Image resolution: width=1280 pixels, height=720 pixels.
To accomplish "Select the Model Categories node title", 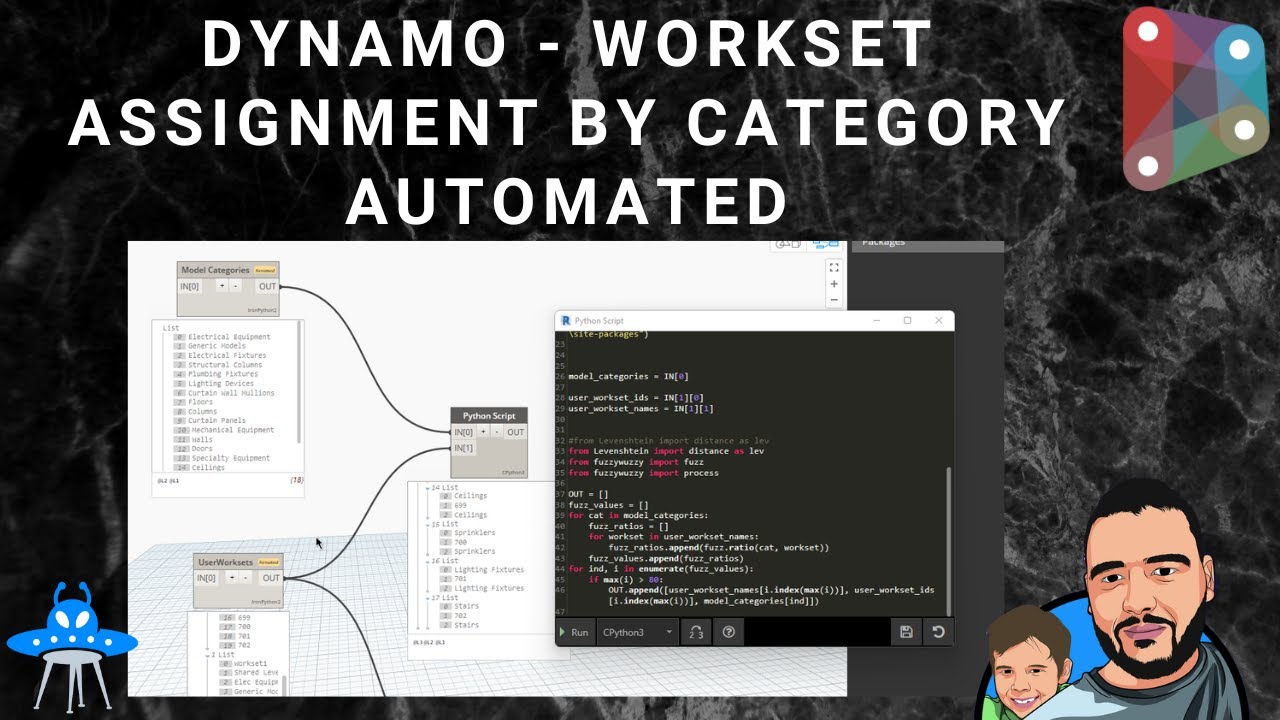I will (215, 270).
